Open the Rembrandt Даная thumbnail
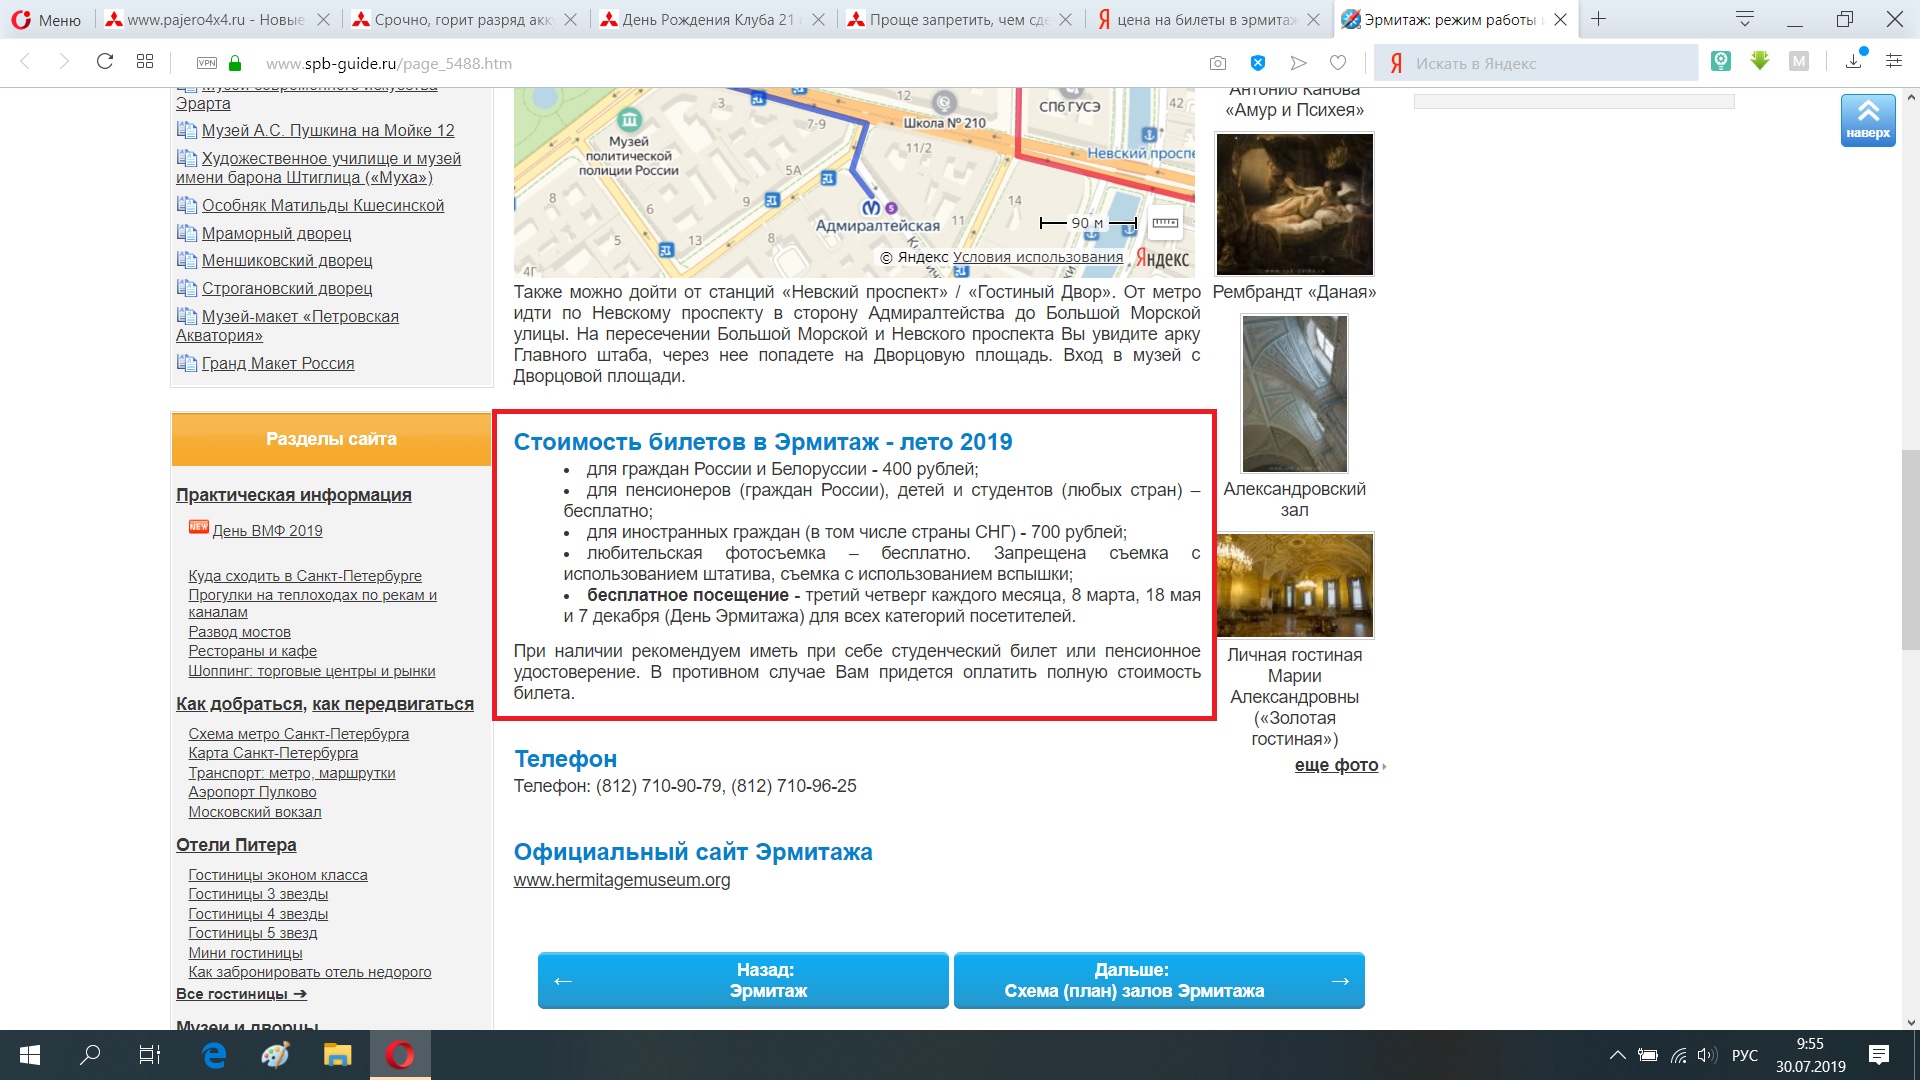Viewport: 1920px width, 1080px height. click(x=1294, y=204)
